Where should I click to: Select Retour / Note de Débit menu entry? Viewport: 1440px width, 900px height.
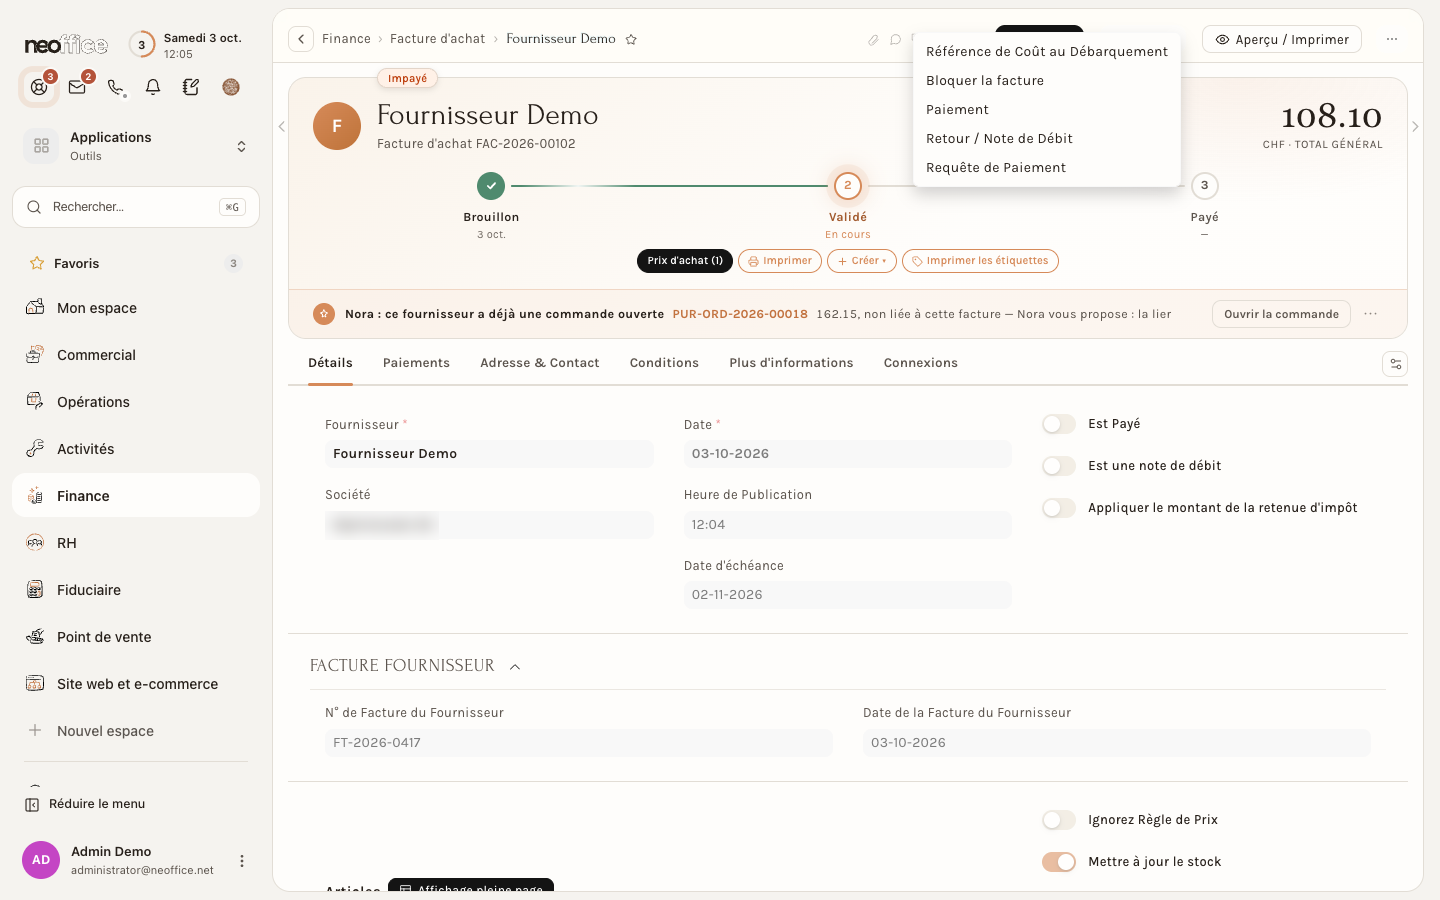[1047, 139]
